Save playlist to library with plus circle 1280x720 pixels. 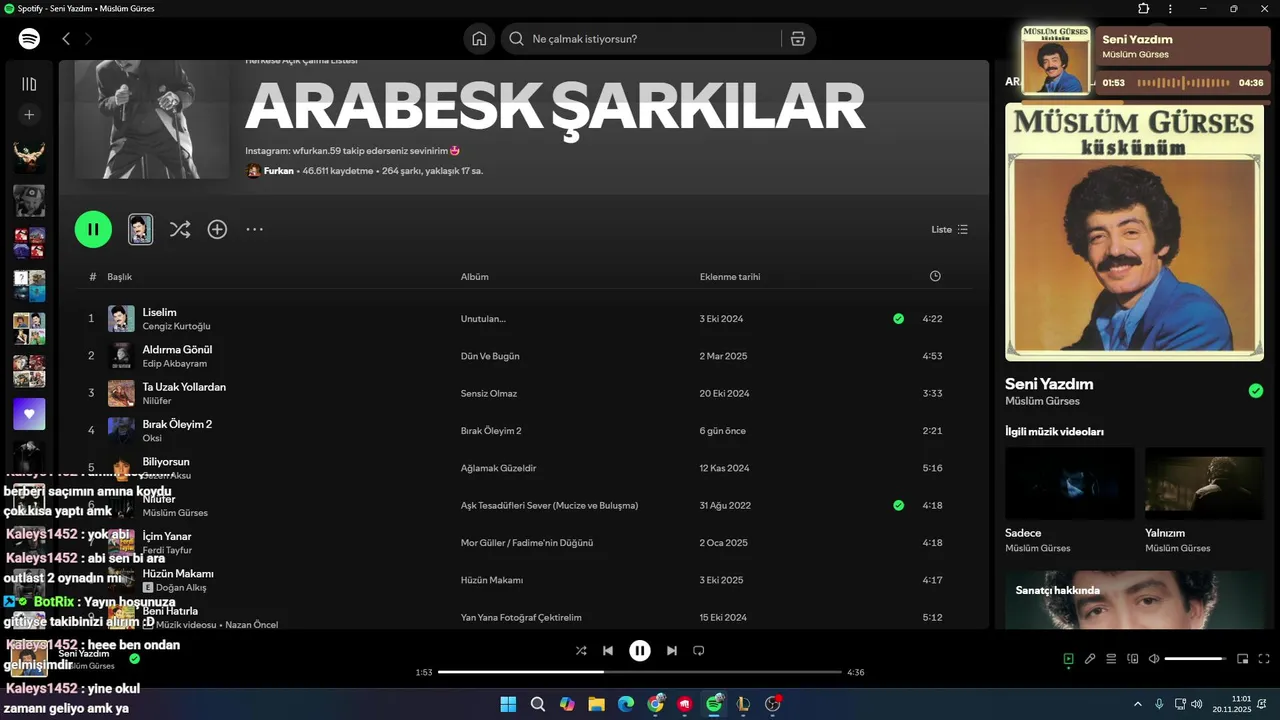(217, 229)
